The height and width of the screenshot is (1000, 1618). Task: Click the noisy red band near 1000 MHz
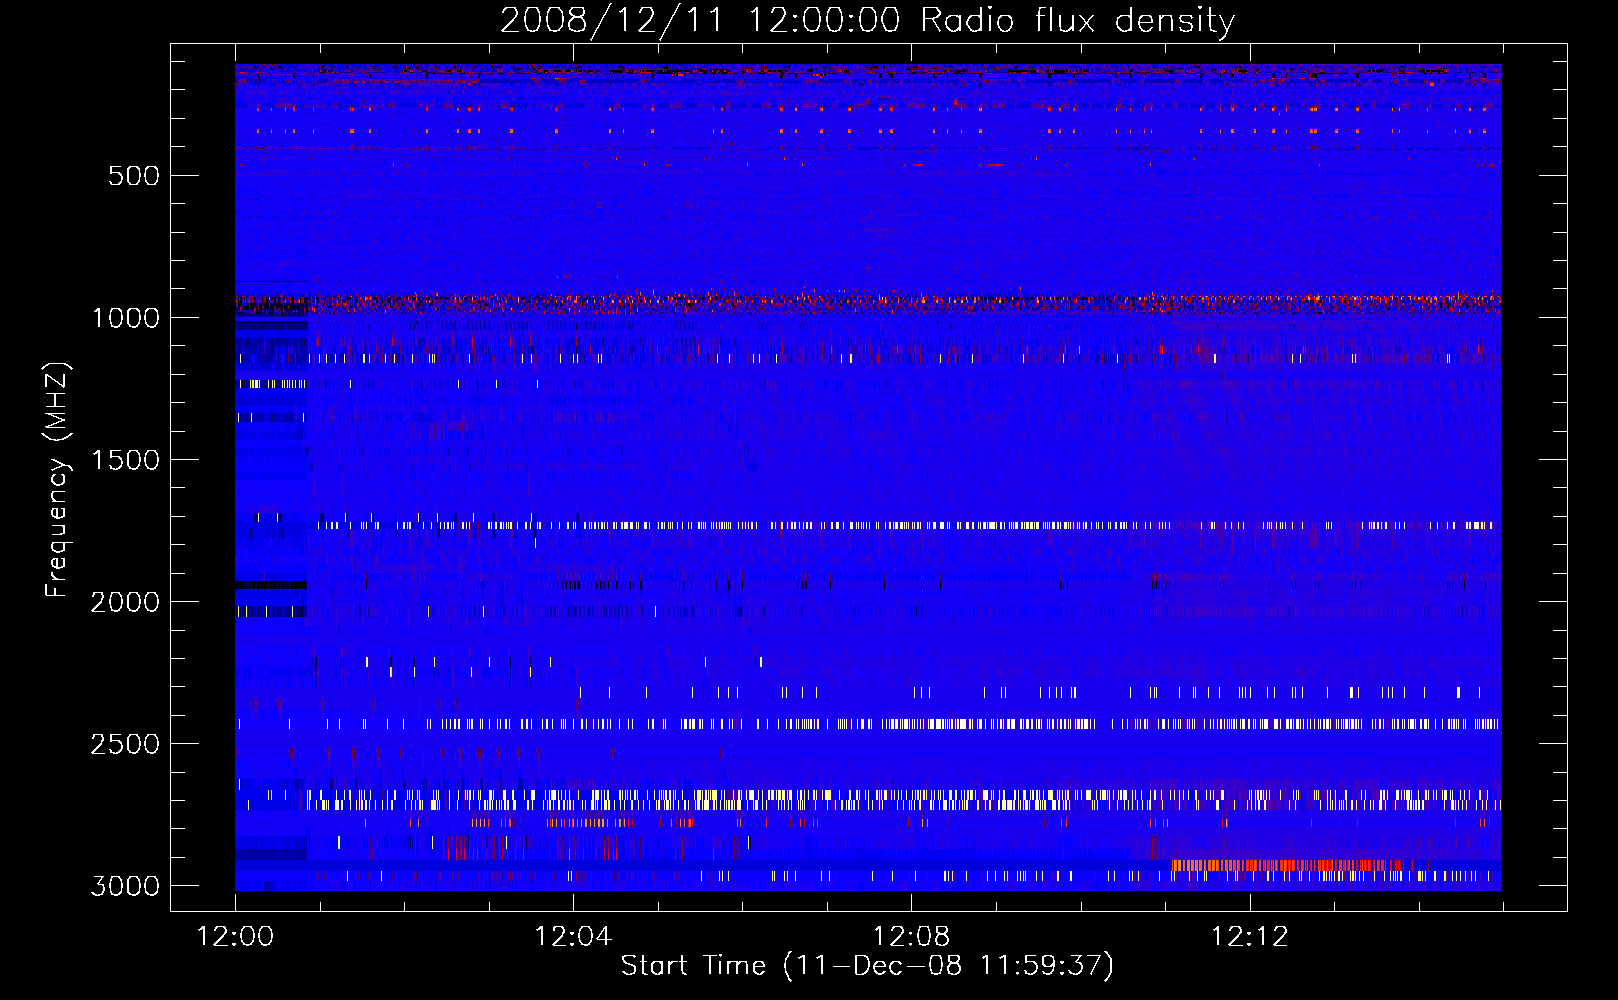click(868, 302)
